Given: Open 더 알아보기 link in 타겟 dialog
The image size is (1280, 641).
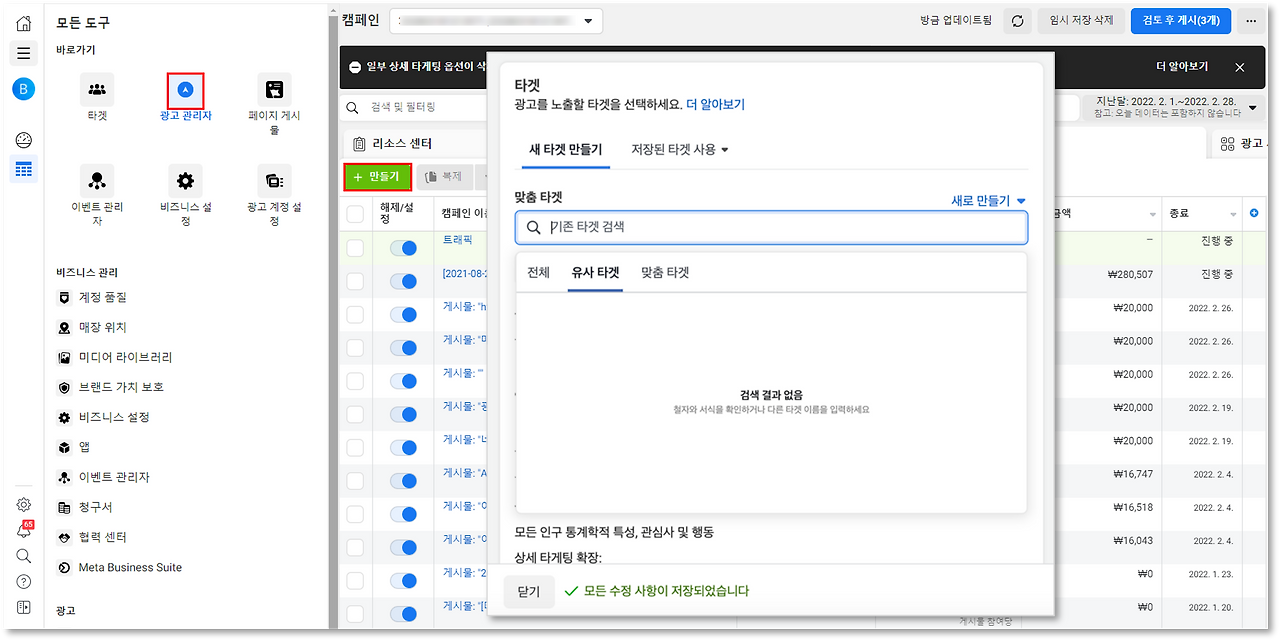Looking at the screenshot, I should tap(715, 104).
